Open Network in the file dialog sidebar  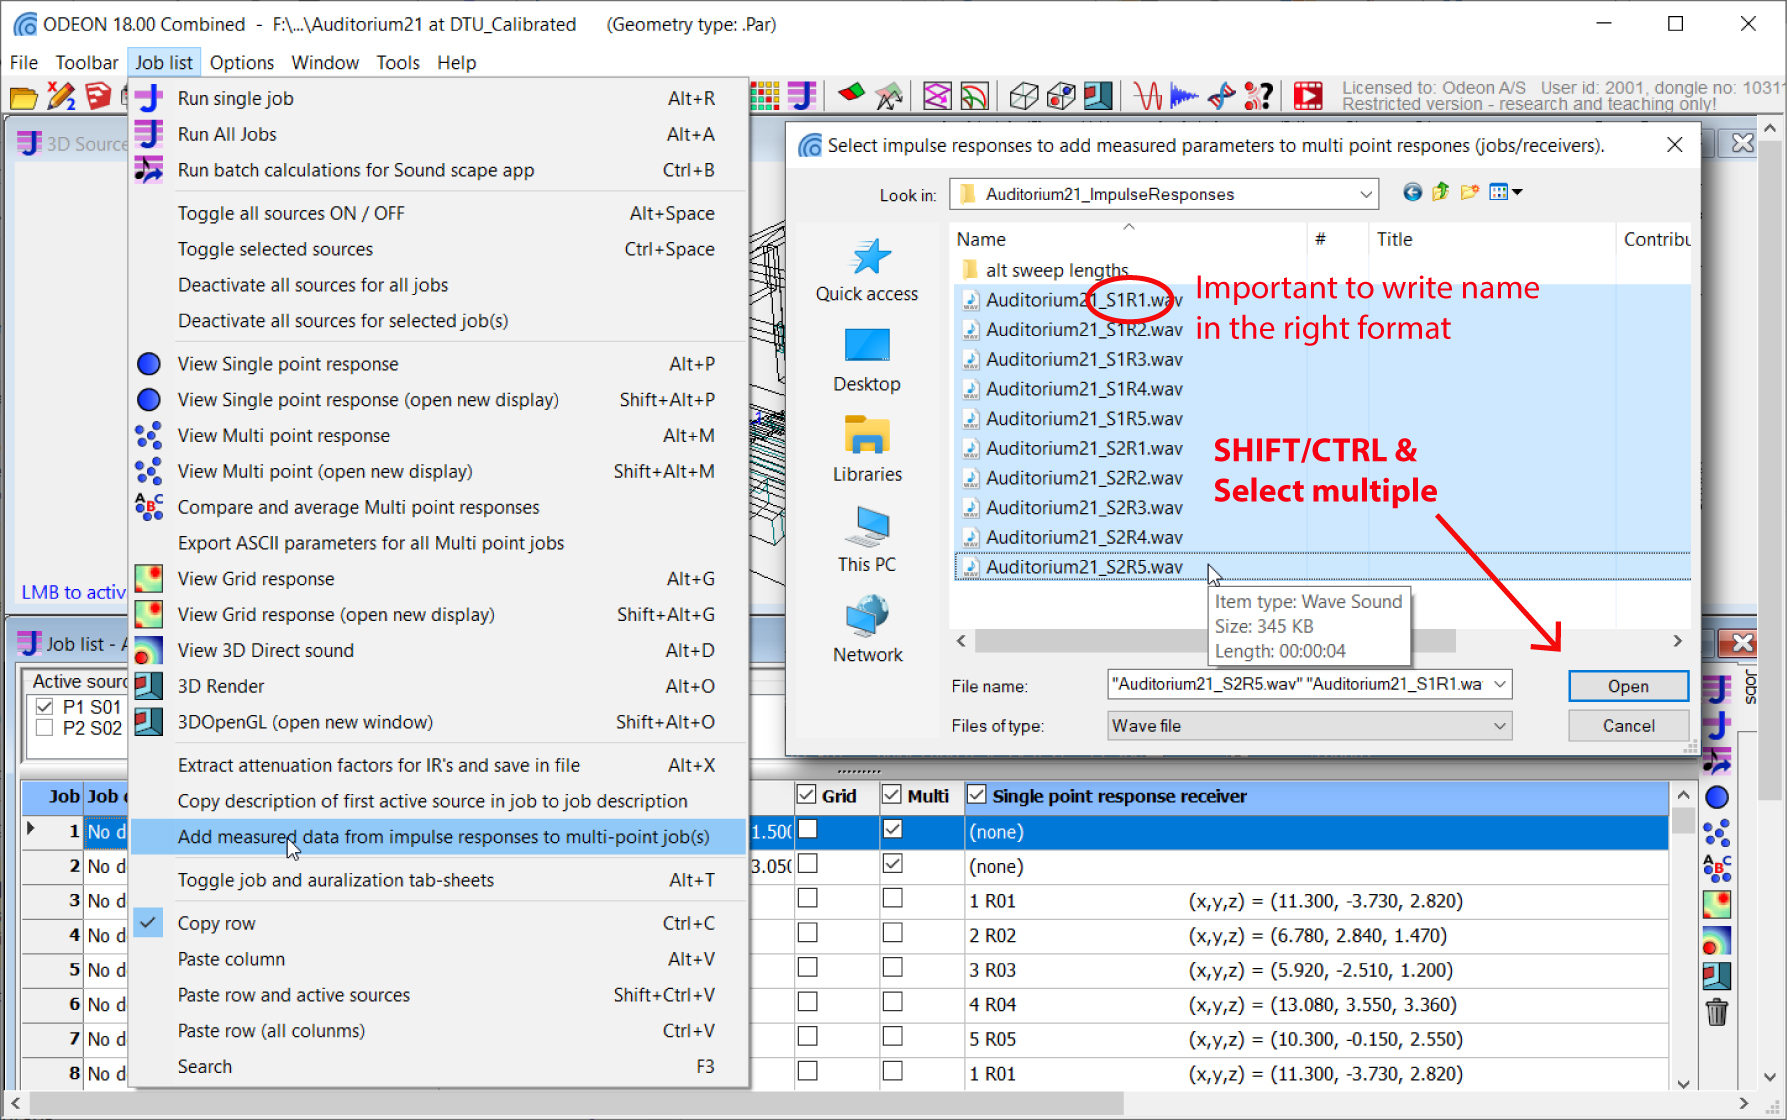pyautogui.click(x=867, y=630)
